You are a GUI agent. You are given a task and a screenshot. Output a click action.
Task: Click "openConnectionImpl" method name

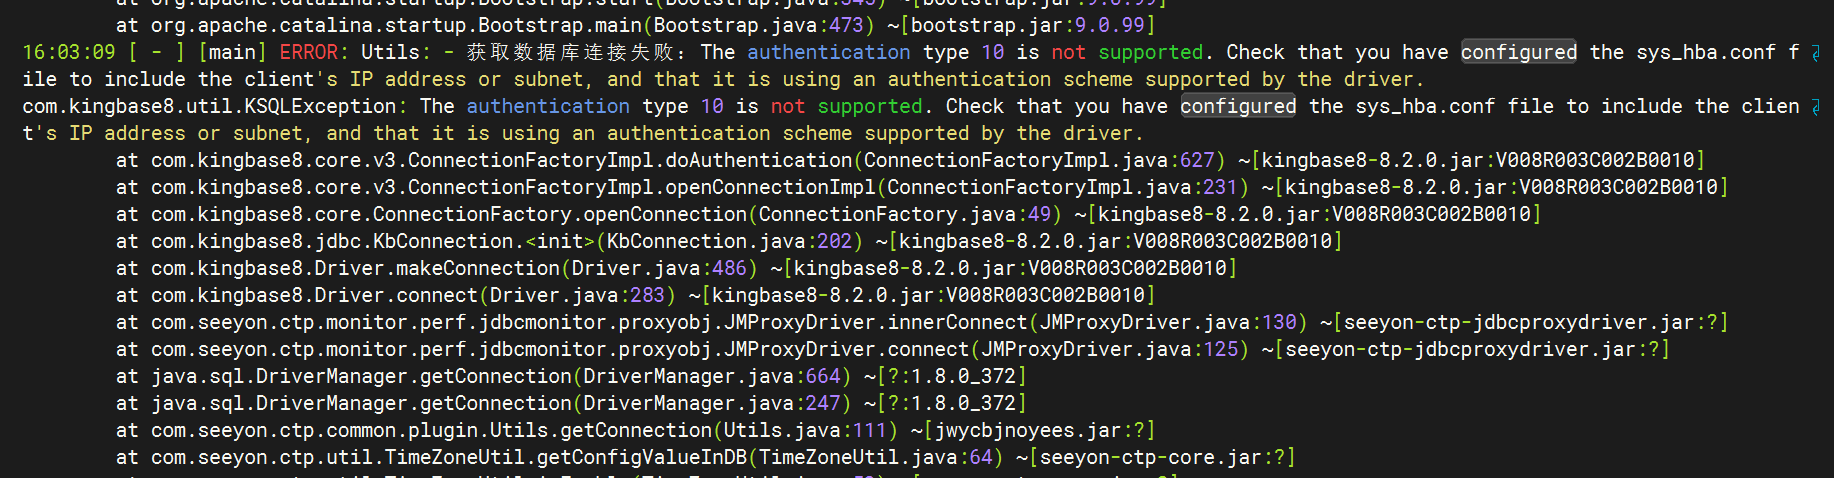[x=770, y=187]
